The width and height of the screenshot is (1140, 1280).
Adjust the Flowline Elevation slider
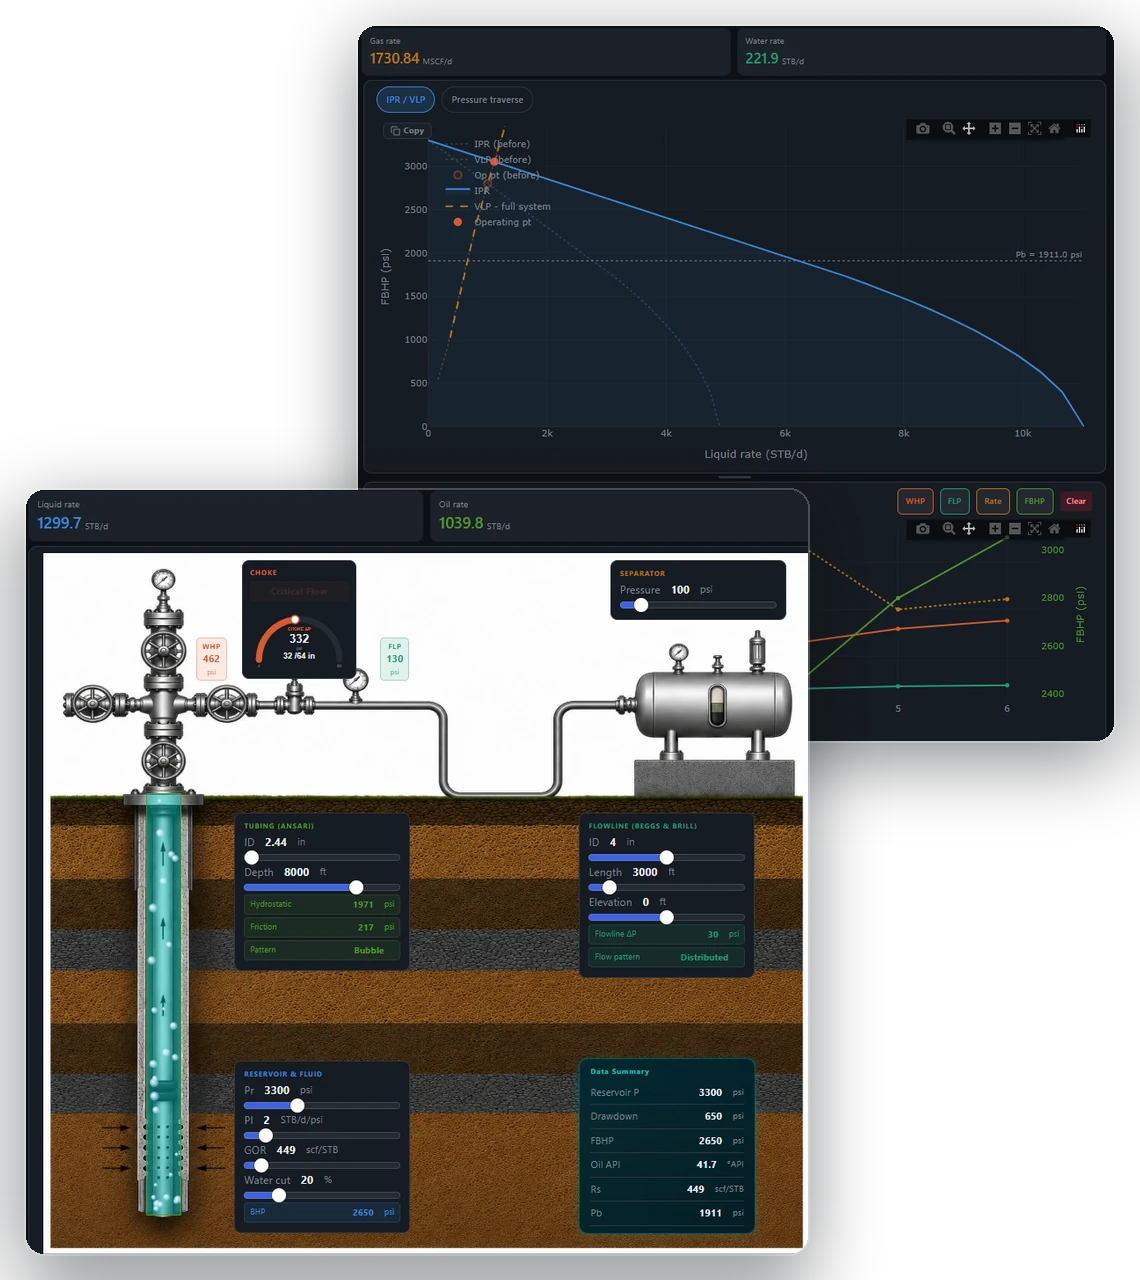[666, 917]
